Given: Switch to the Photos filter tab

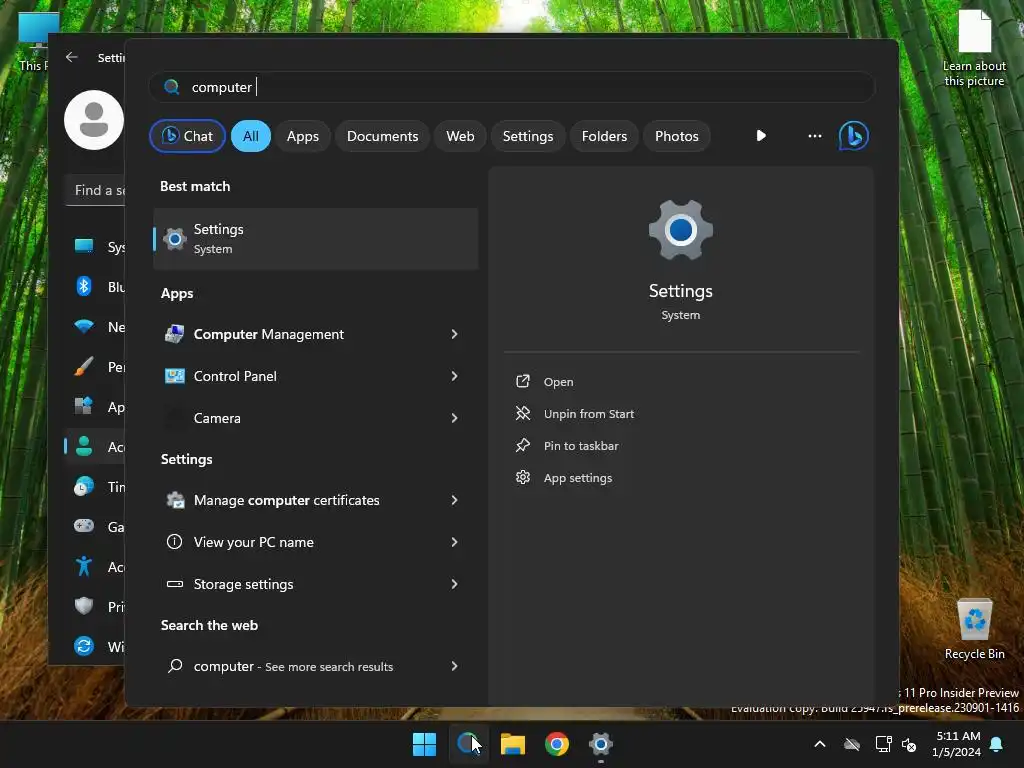Looking at the screenshot, I should [677, 136].
